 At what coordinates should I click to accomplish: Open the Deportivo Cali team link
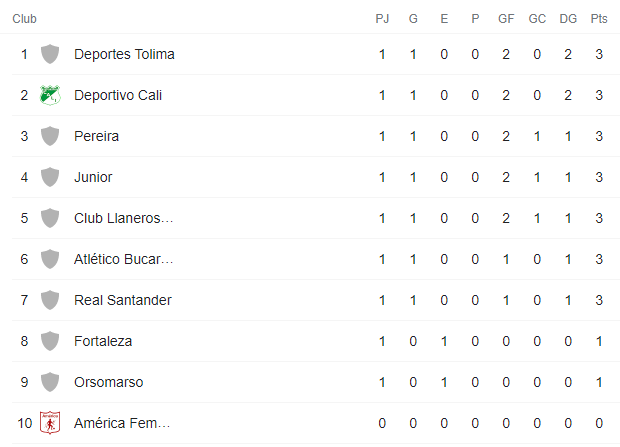118,95
